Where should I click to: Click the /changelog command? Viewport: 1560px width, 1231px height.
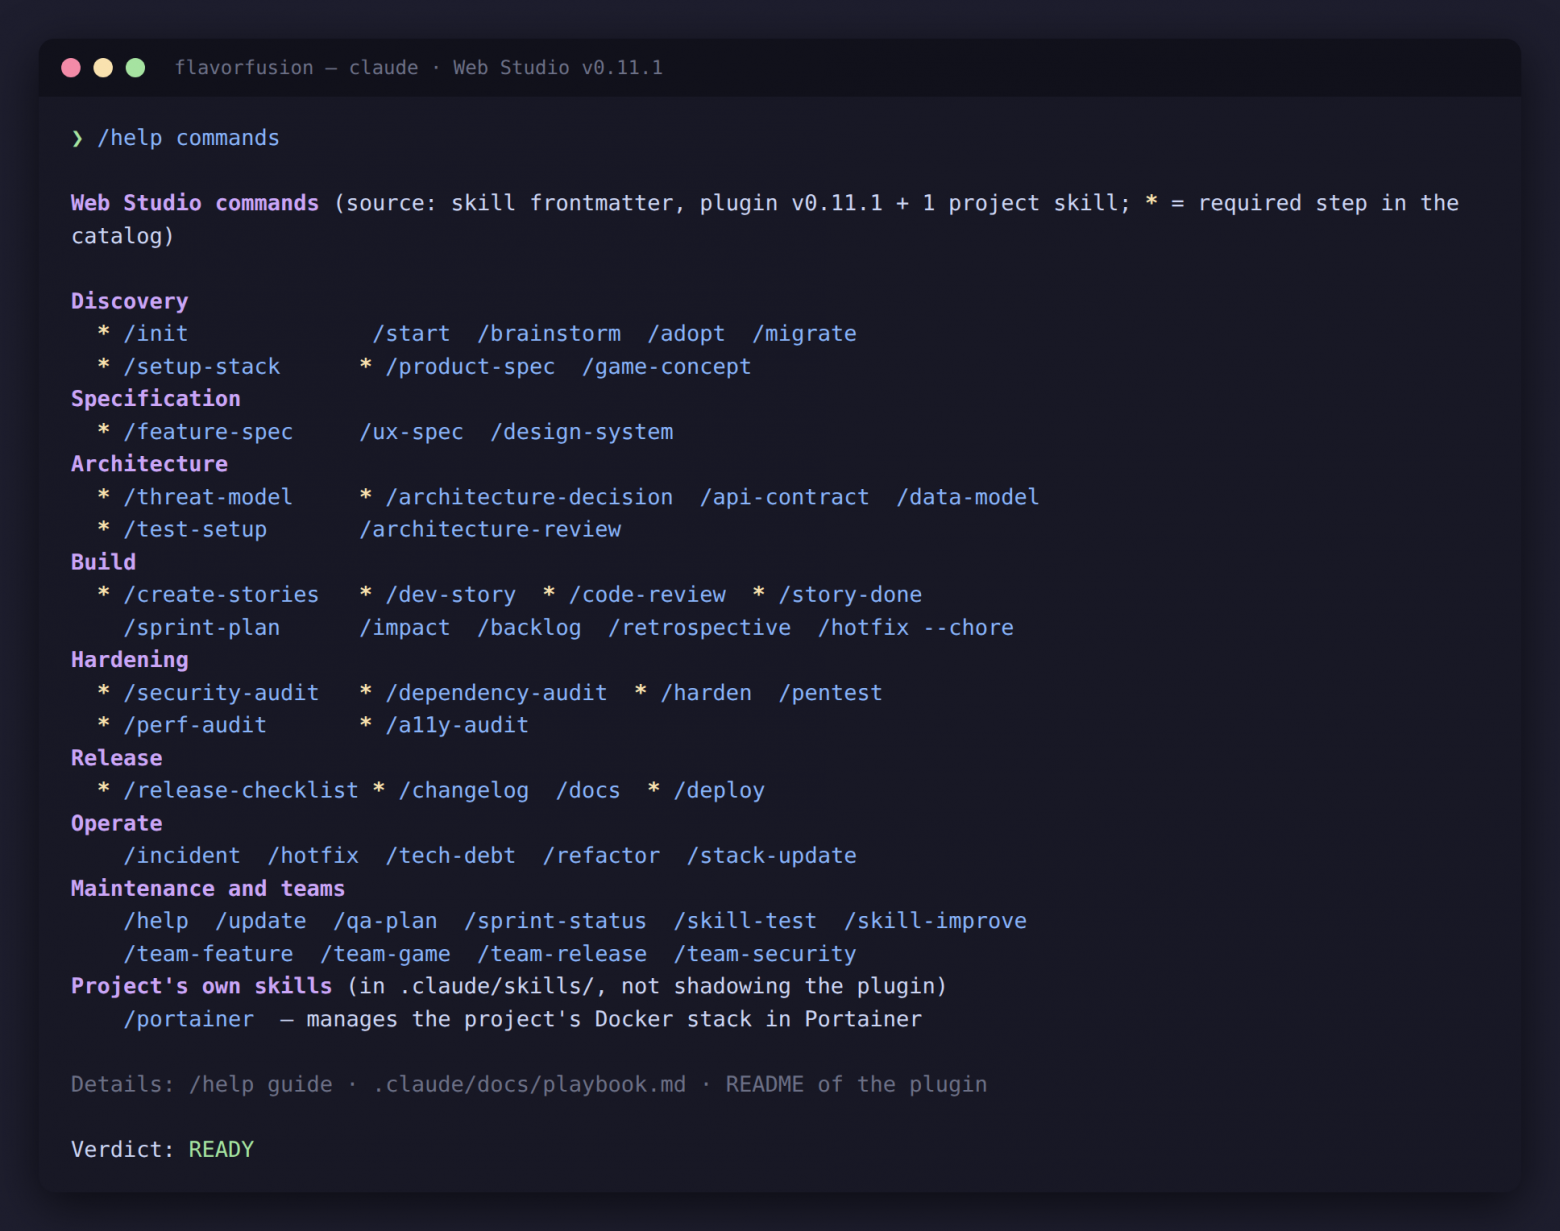pos(464,791)
